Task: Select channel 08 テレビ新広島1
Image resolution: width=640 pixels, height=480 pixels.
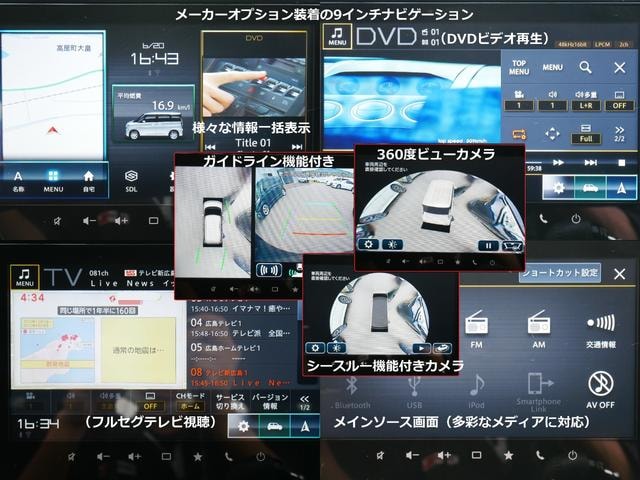Action: (242, 378)
